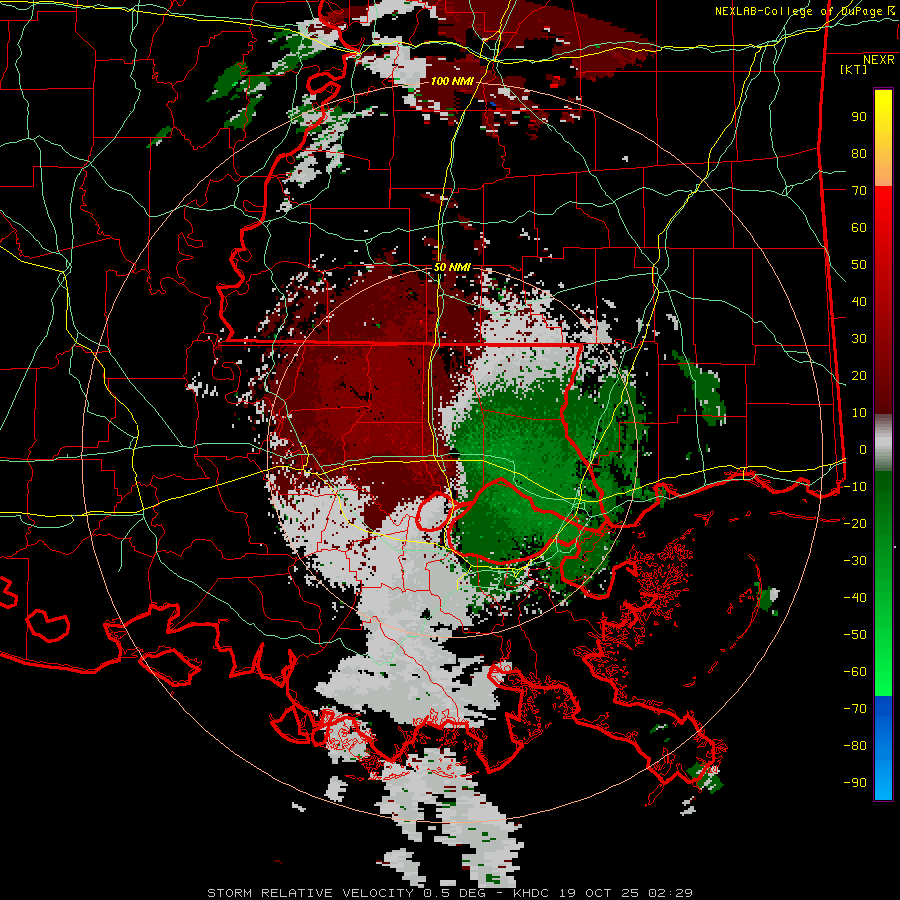Click the positive 40 knot scale label

859,302
